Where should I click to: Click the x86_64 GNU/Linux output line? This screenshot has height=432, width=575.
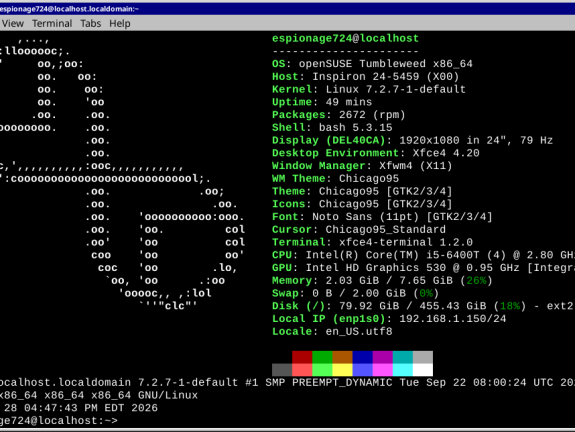(99, 395)
